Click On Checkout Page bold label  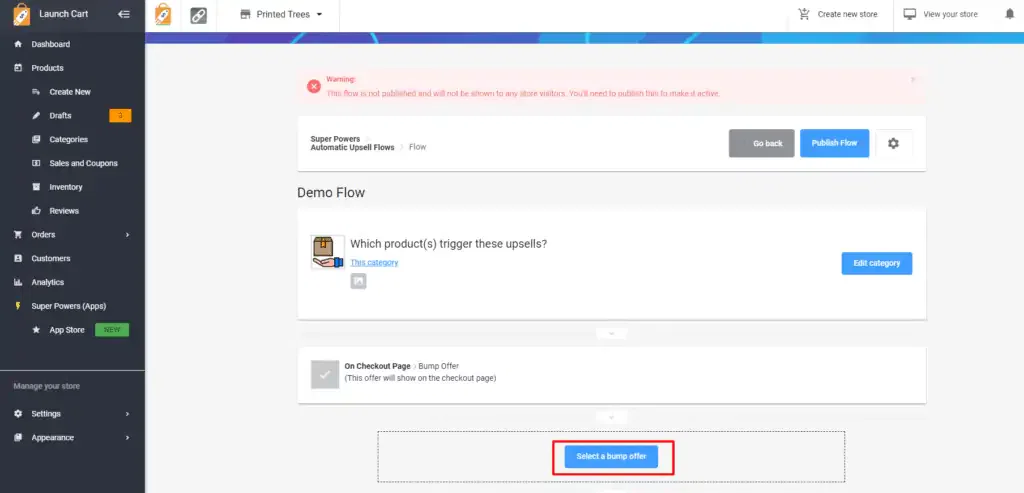point(377,366)
